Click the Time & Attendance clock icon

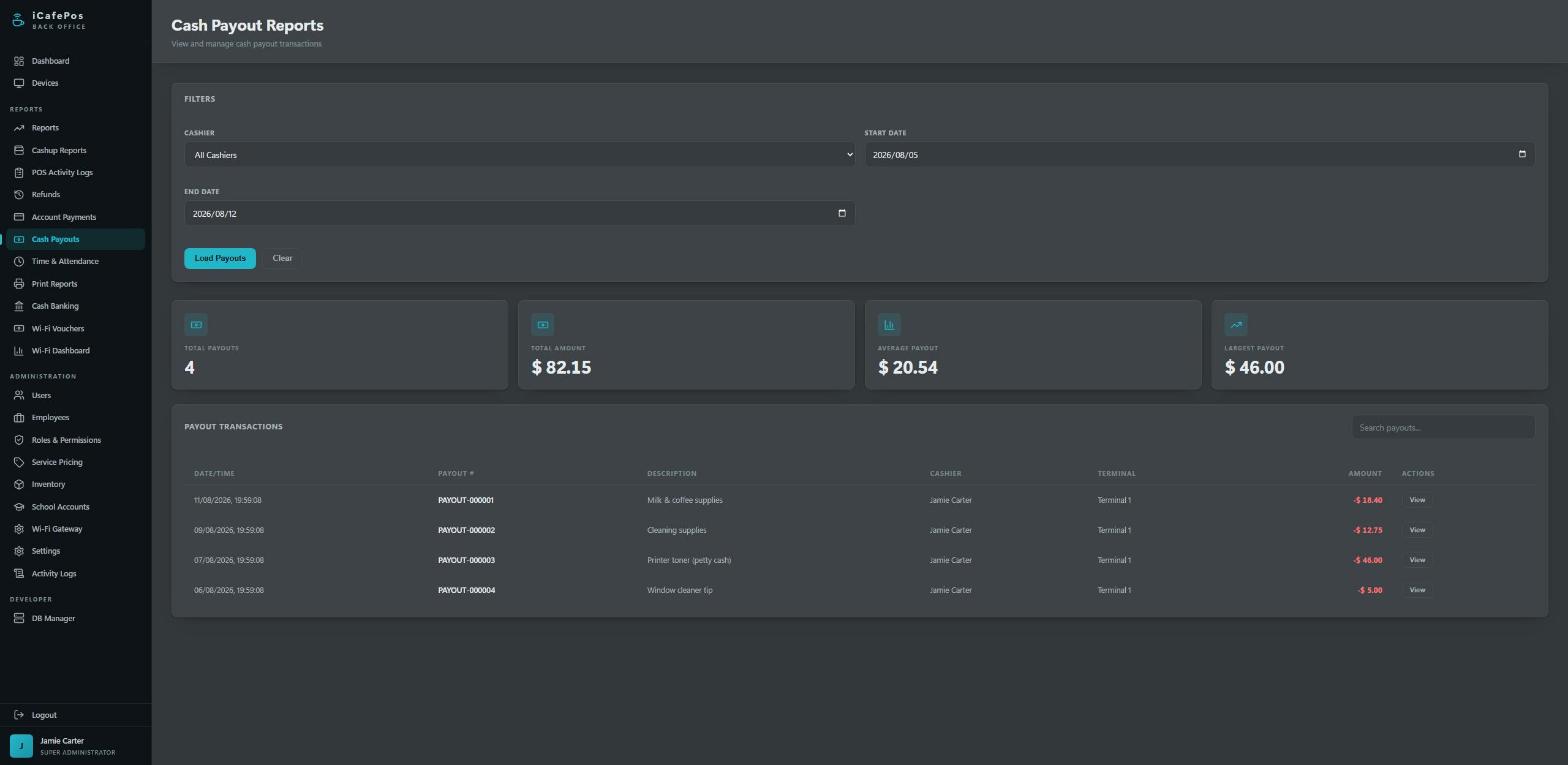(x=19, y=261)
